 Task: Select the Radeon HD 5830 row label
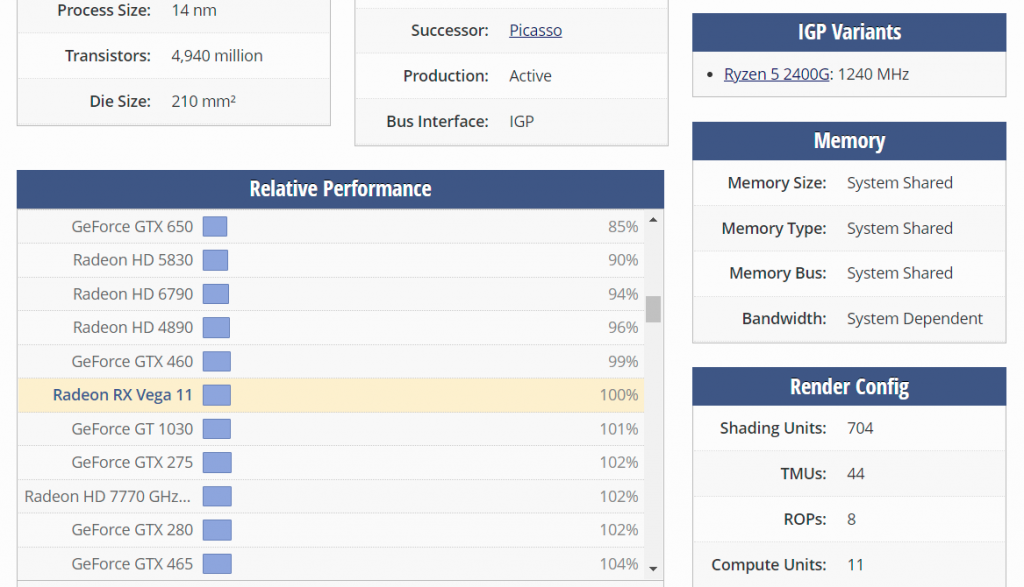coord(133,260)
